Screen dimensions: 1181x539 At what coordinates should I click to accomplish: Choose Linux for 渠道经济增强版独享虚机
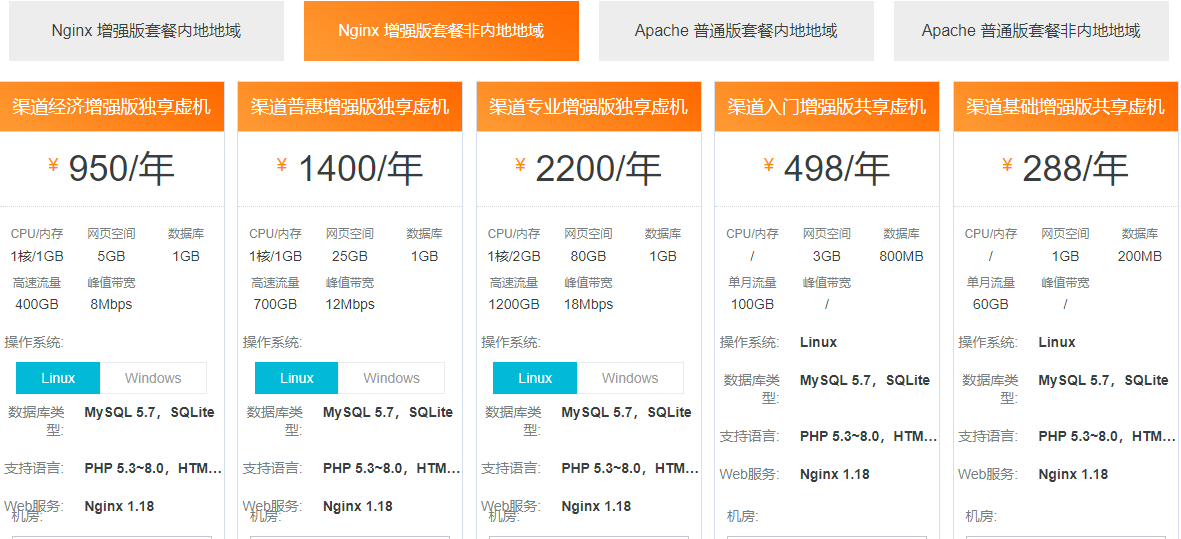point(58,378)
